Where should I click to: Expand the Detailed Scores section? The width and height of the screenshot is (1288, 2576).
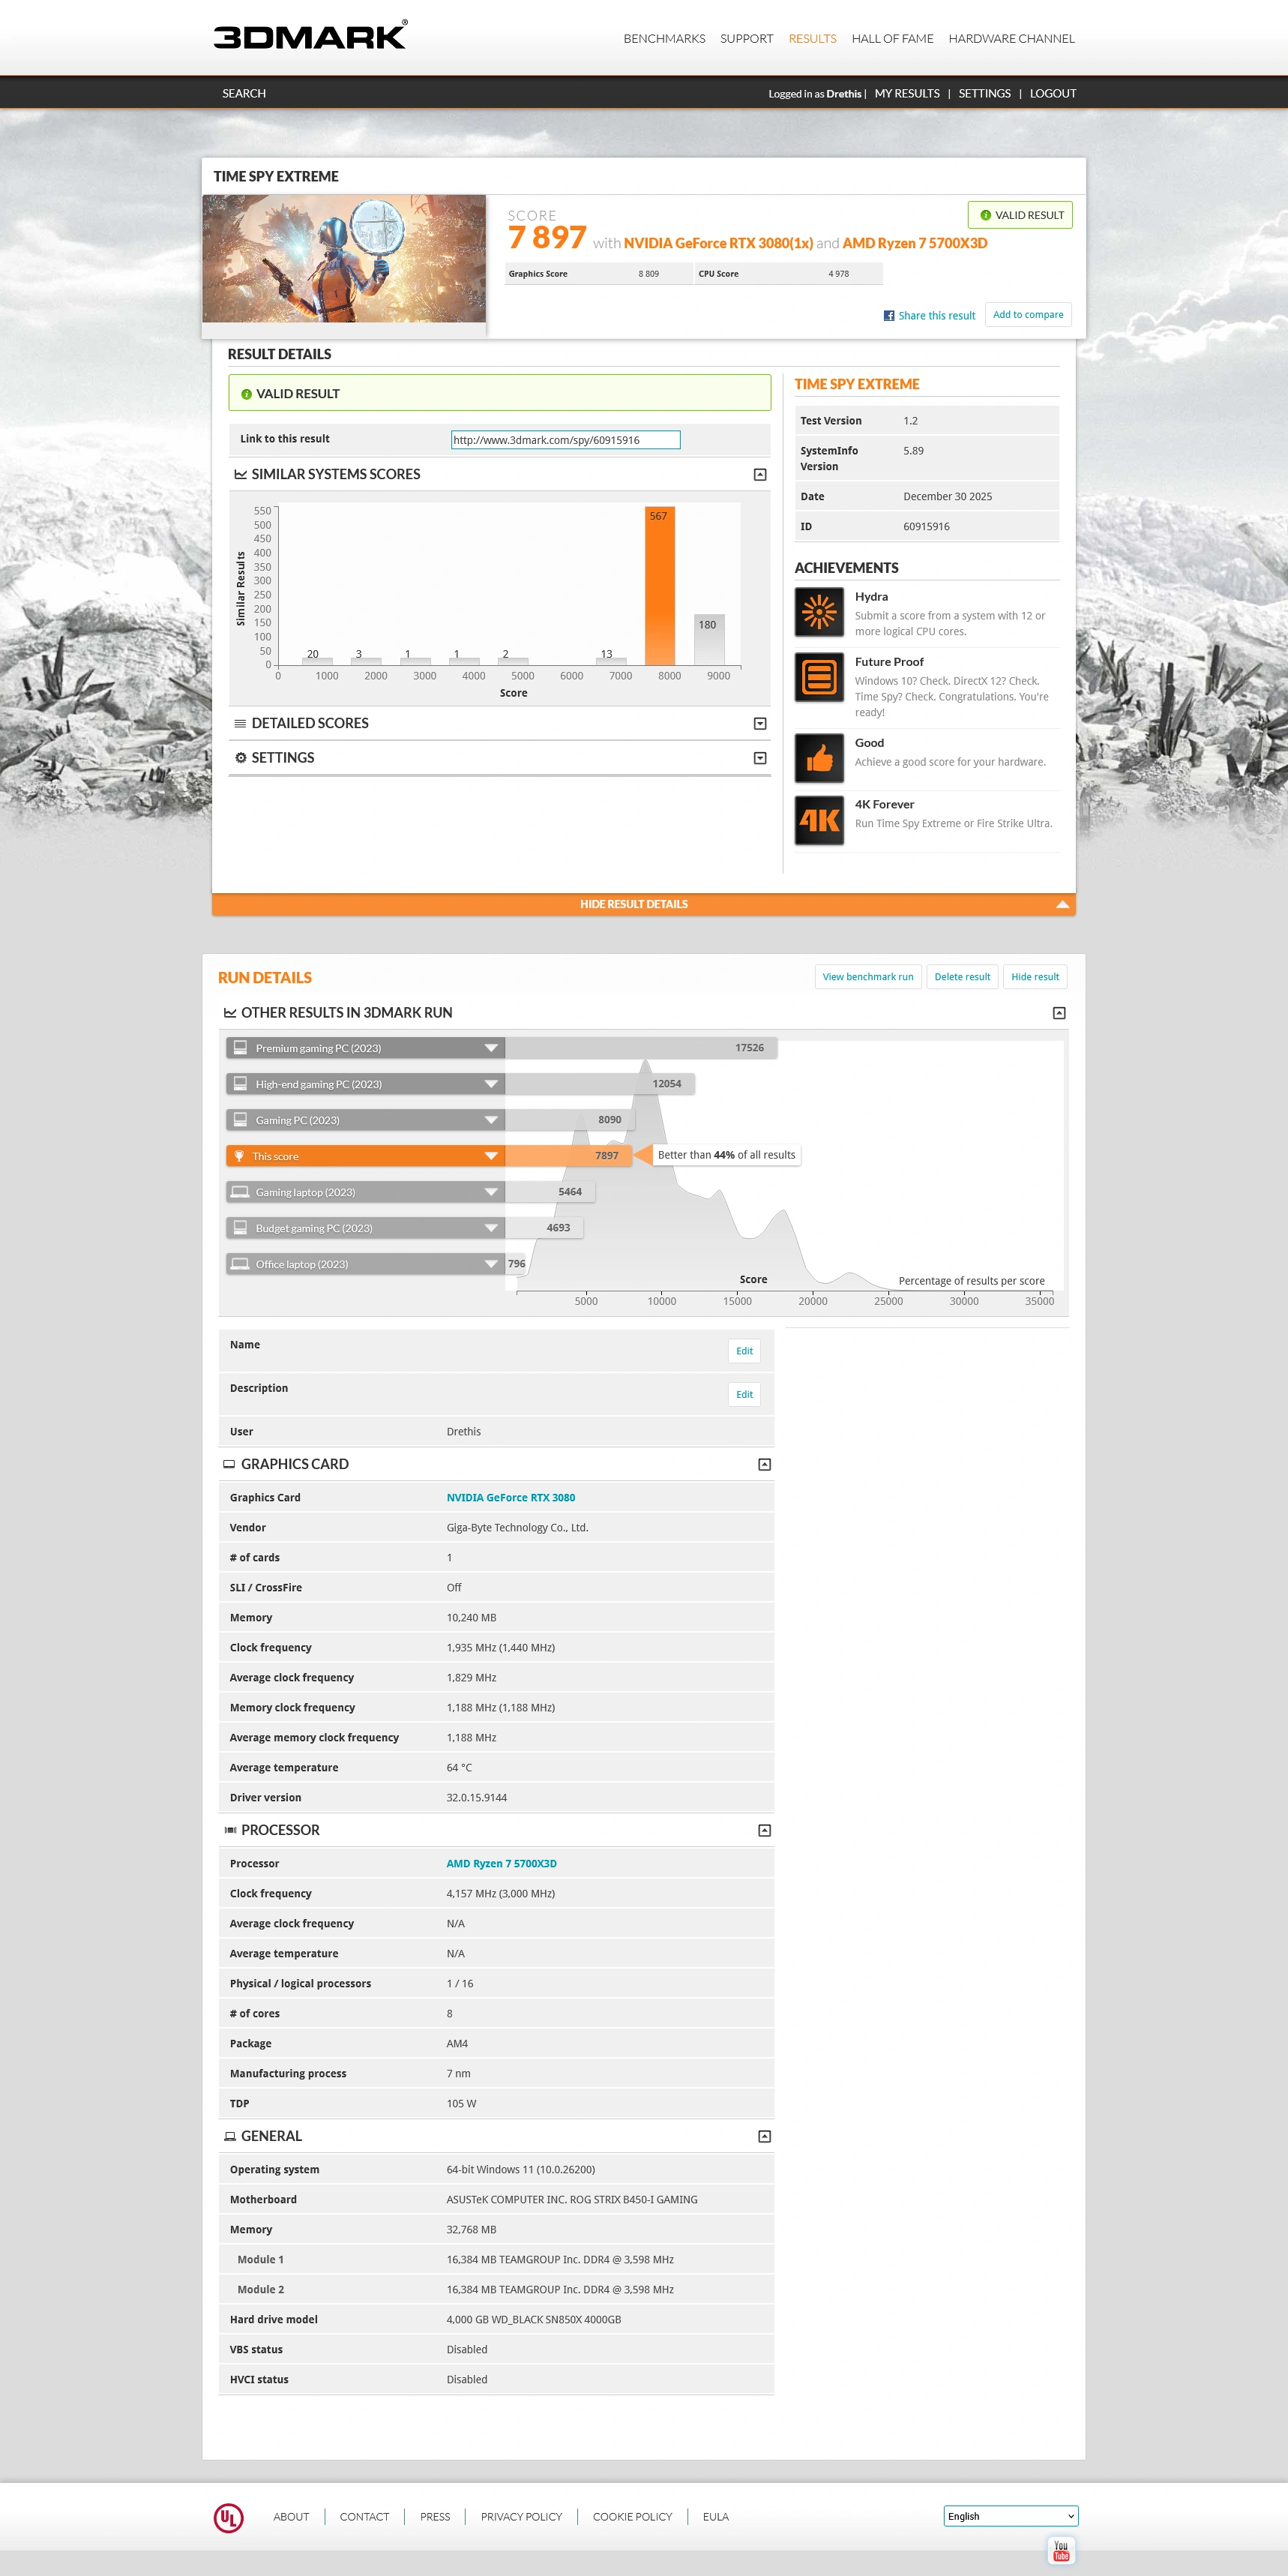click(x=760, y=724)
